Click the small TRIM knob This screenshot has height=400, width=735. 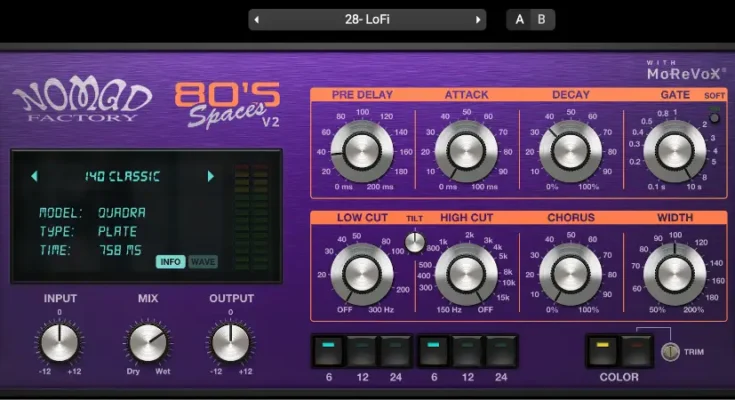pyautogui.click(x=670, y=351)
